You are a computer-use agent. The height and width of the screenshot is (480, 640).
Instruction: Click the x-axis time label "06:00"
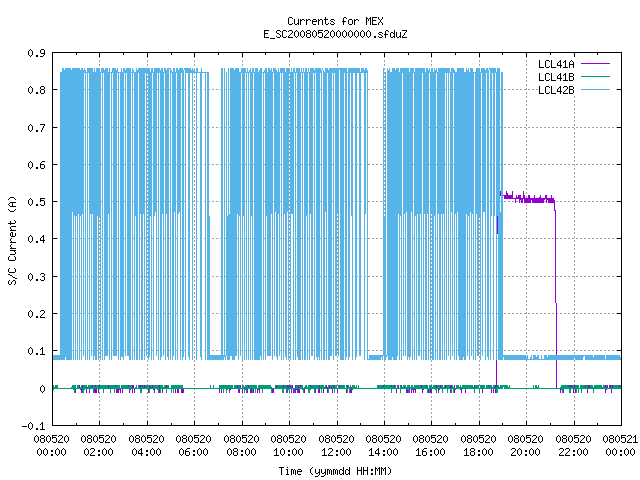(x=193, y=452)
